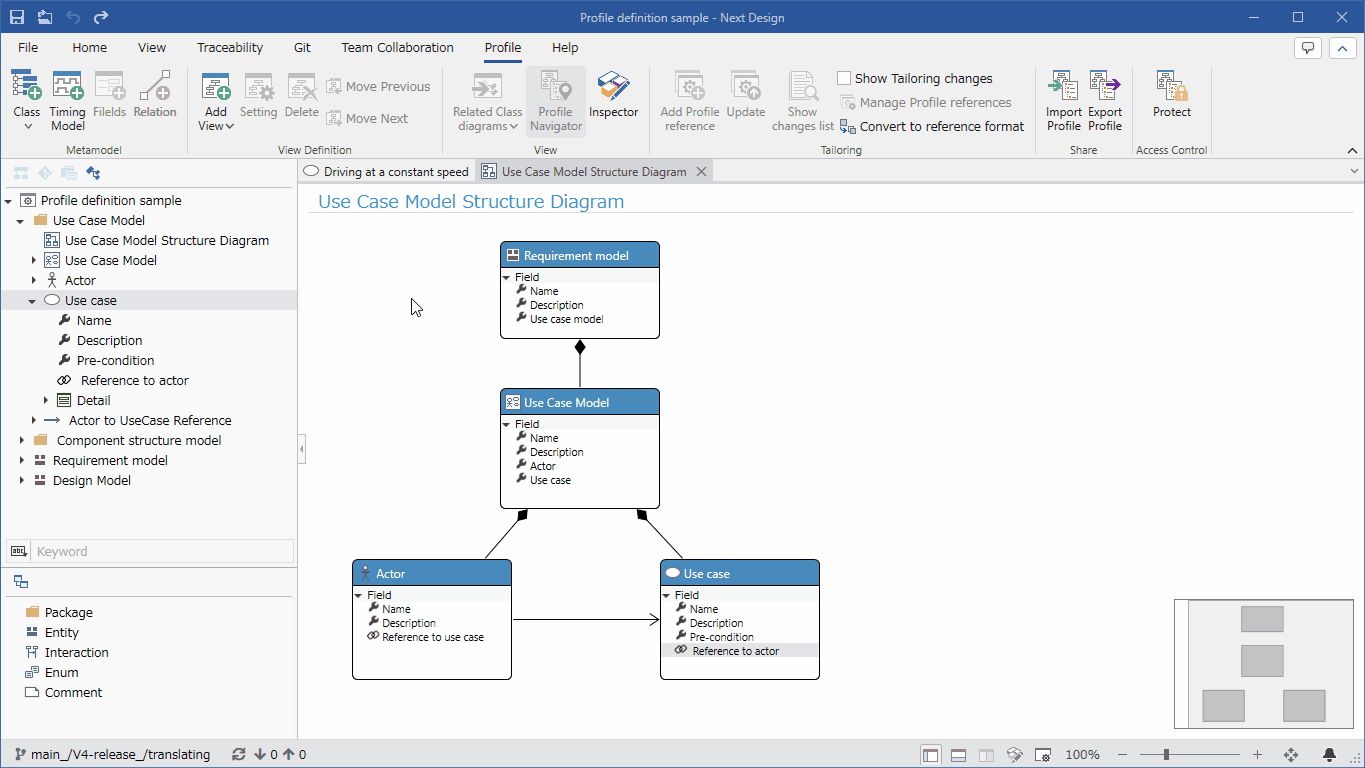Screen dimensions: 1365x768
Task: Click the highlighter pen icon in status bar
Action: [1014, 755]
